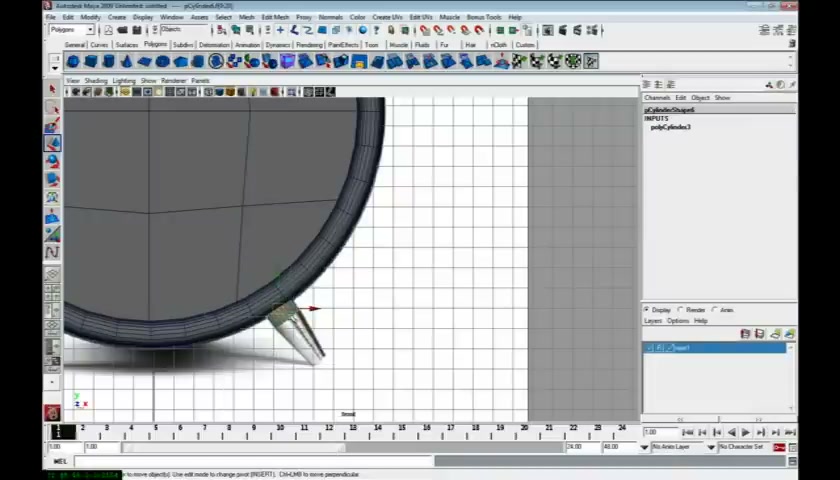840x480 pixels.
Task: Select the Render layer radio button
Action: pyautogui.click(x=681, y=310)
